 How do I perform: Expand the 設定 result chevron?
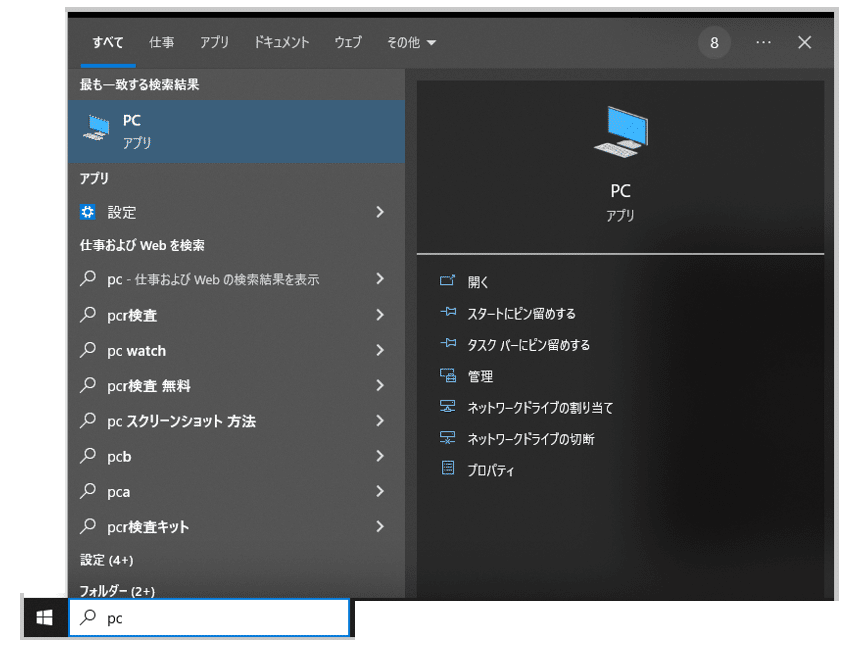pos(381,212)
